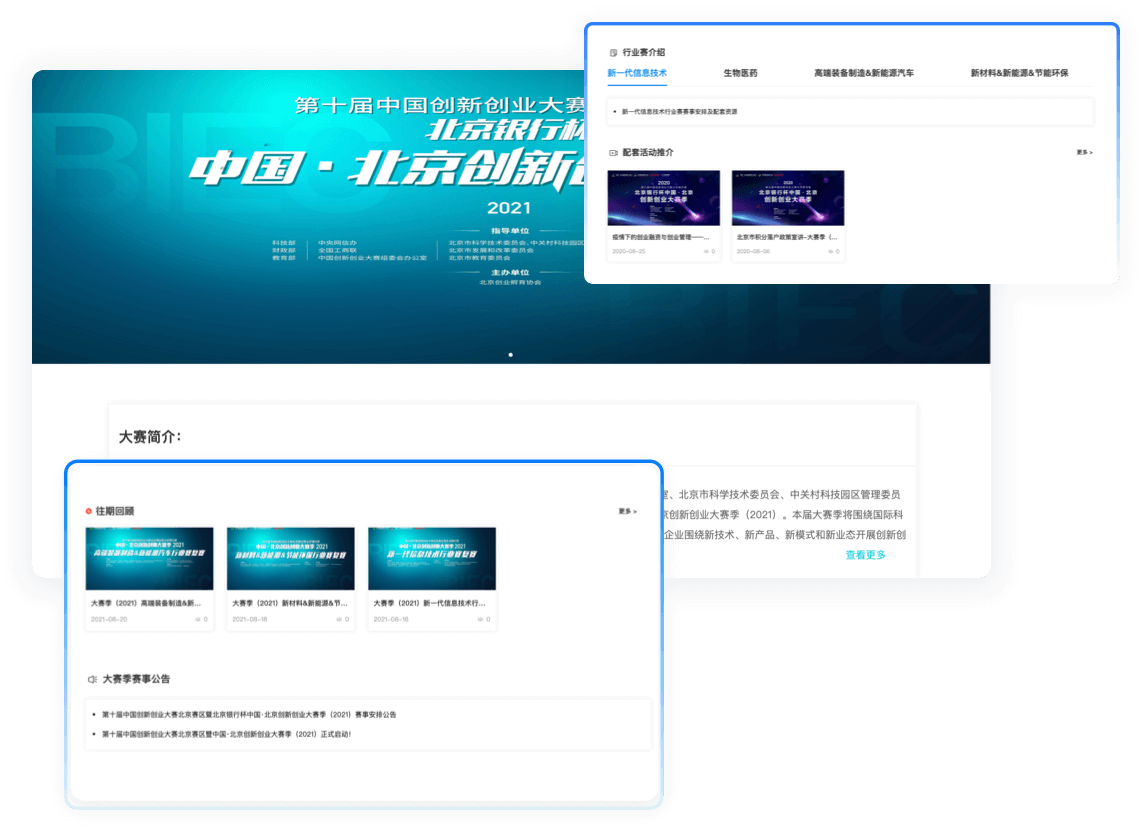Viewport: 1146px width, 830px height.
Task: Expand 更多 in the 往期回顾 section
Action: 624,511
